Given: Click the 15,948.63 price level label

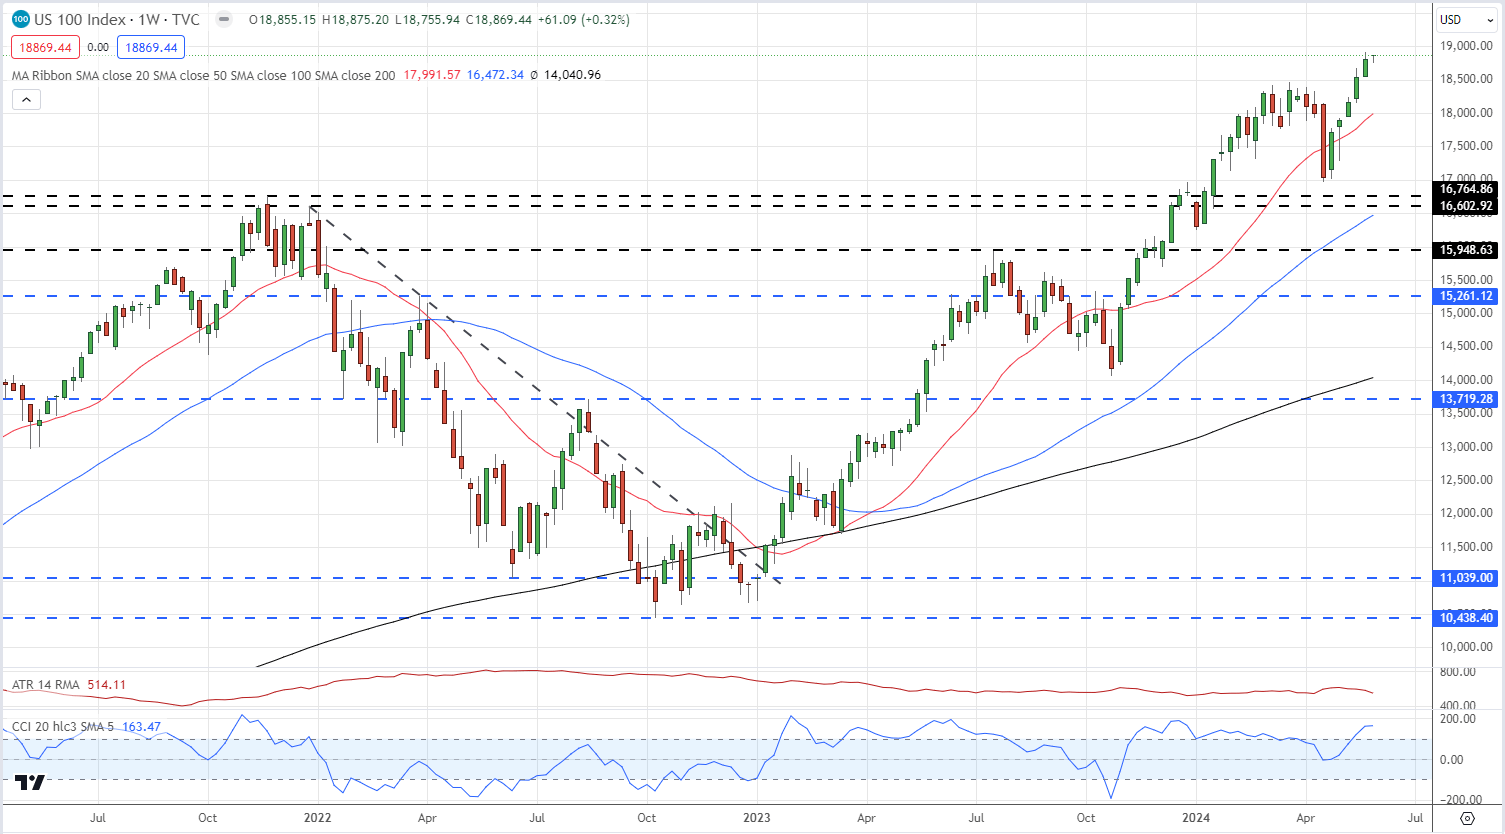Looking at the screenshot, I should pos(1466,250).
